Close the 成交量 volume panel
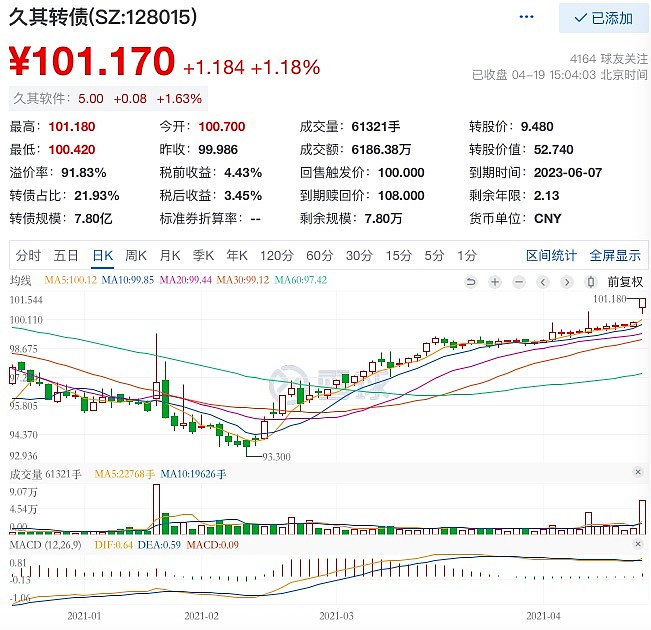This screenshot has height=630, width=651. 638,472
